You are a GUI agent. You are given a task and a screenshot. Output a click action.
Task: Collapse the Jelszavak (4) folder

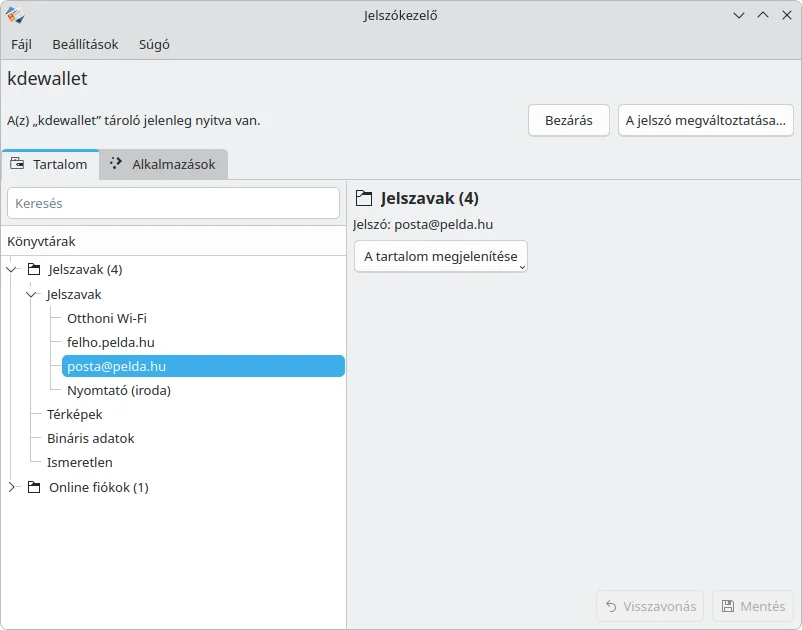(12, 269)
